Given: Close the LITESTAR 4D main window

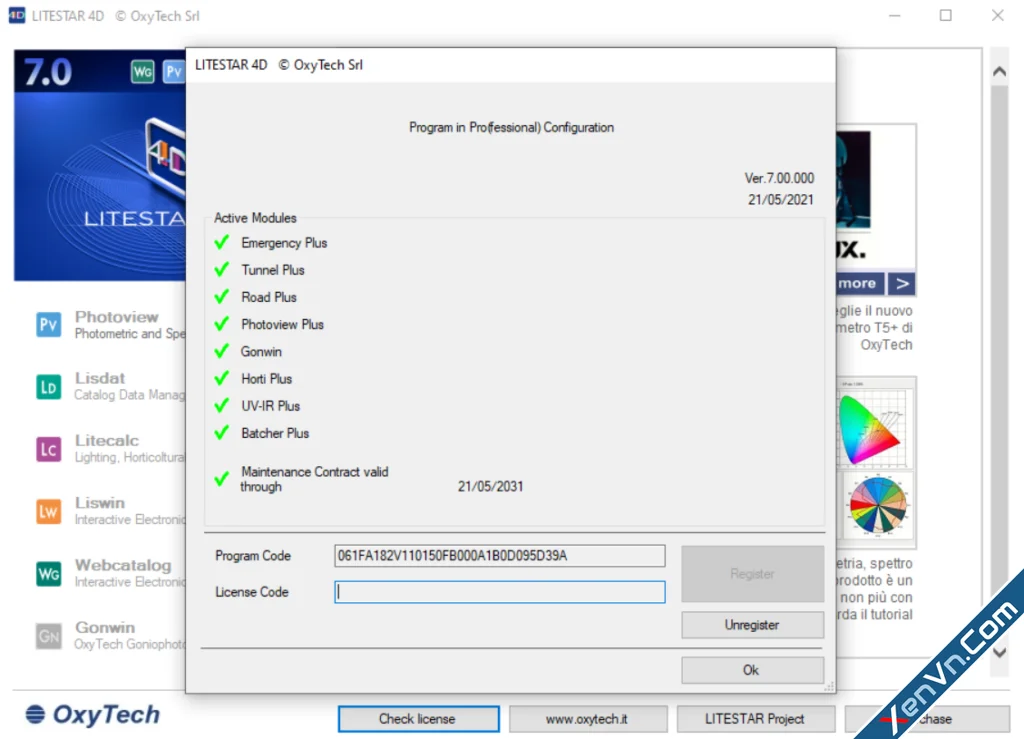Looking at the screenshot, I should coord(997,15).
